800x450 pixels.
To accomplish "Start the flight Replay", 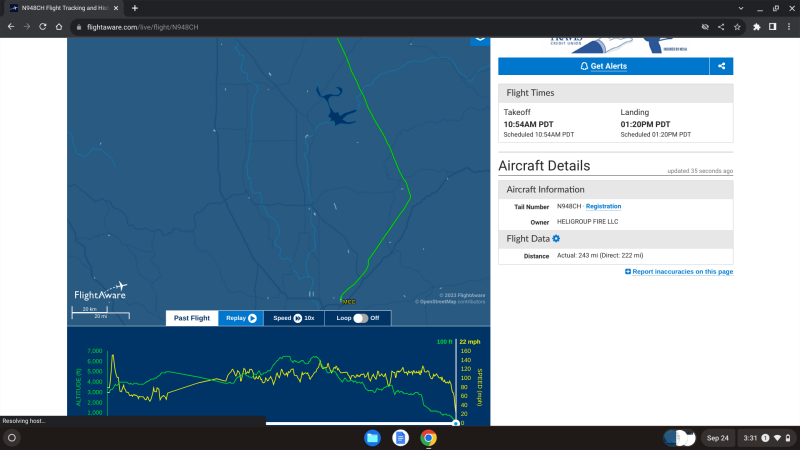I will pos(241,318).
